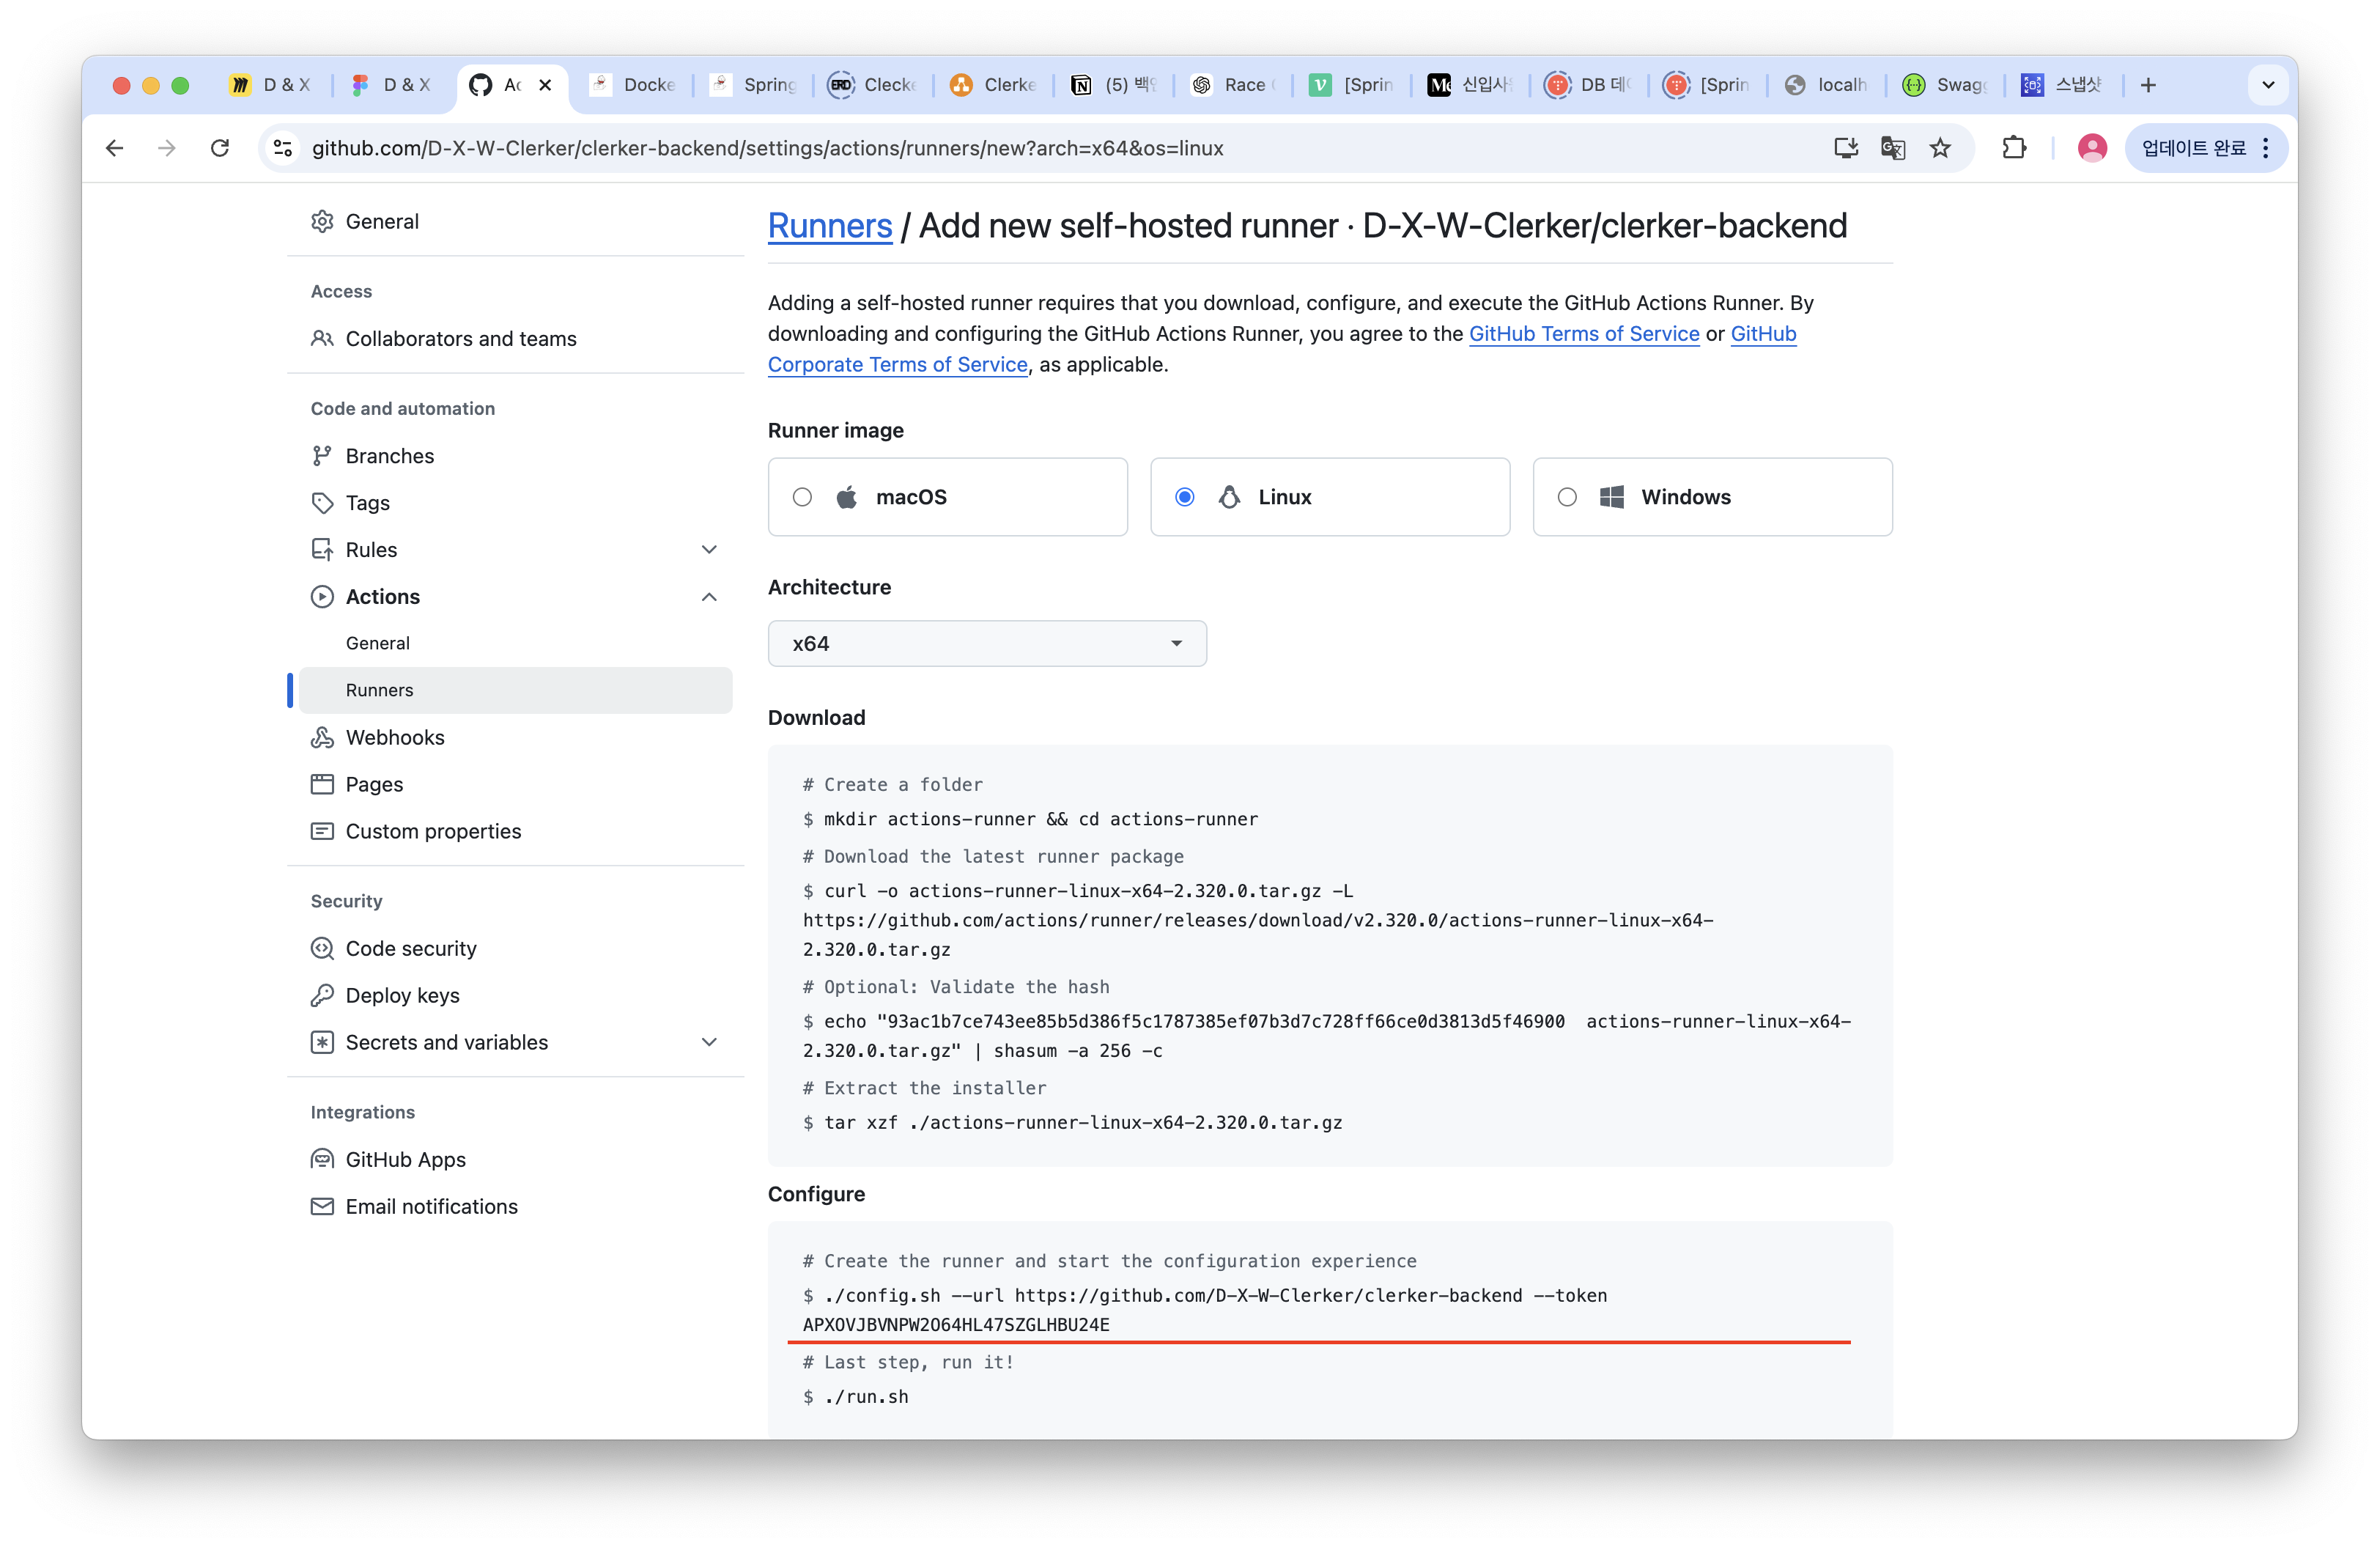
Task: Open the Architecture x64 dropdown
Action: coord(987,644)
